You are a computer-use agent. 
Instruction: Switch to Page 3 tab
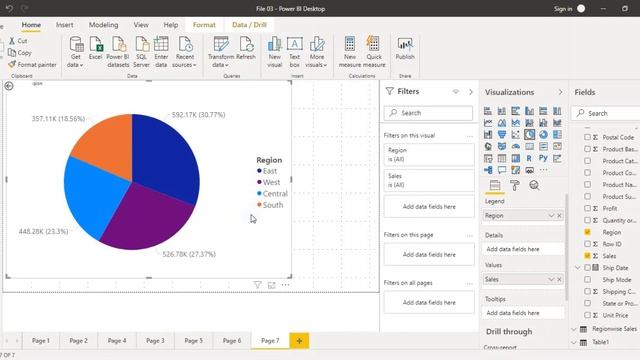tap(155, 340)
